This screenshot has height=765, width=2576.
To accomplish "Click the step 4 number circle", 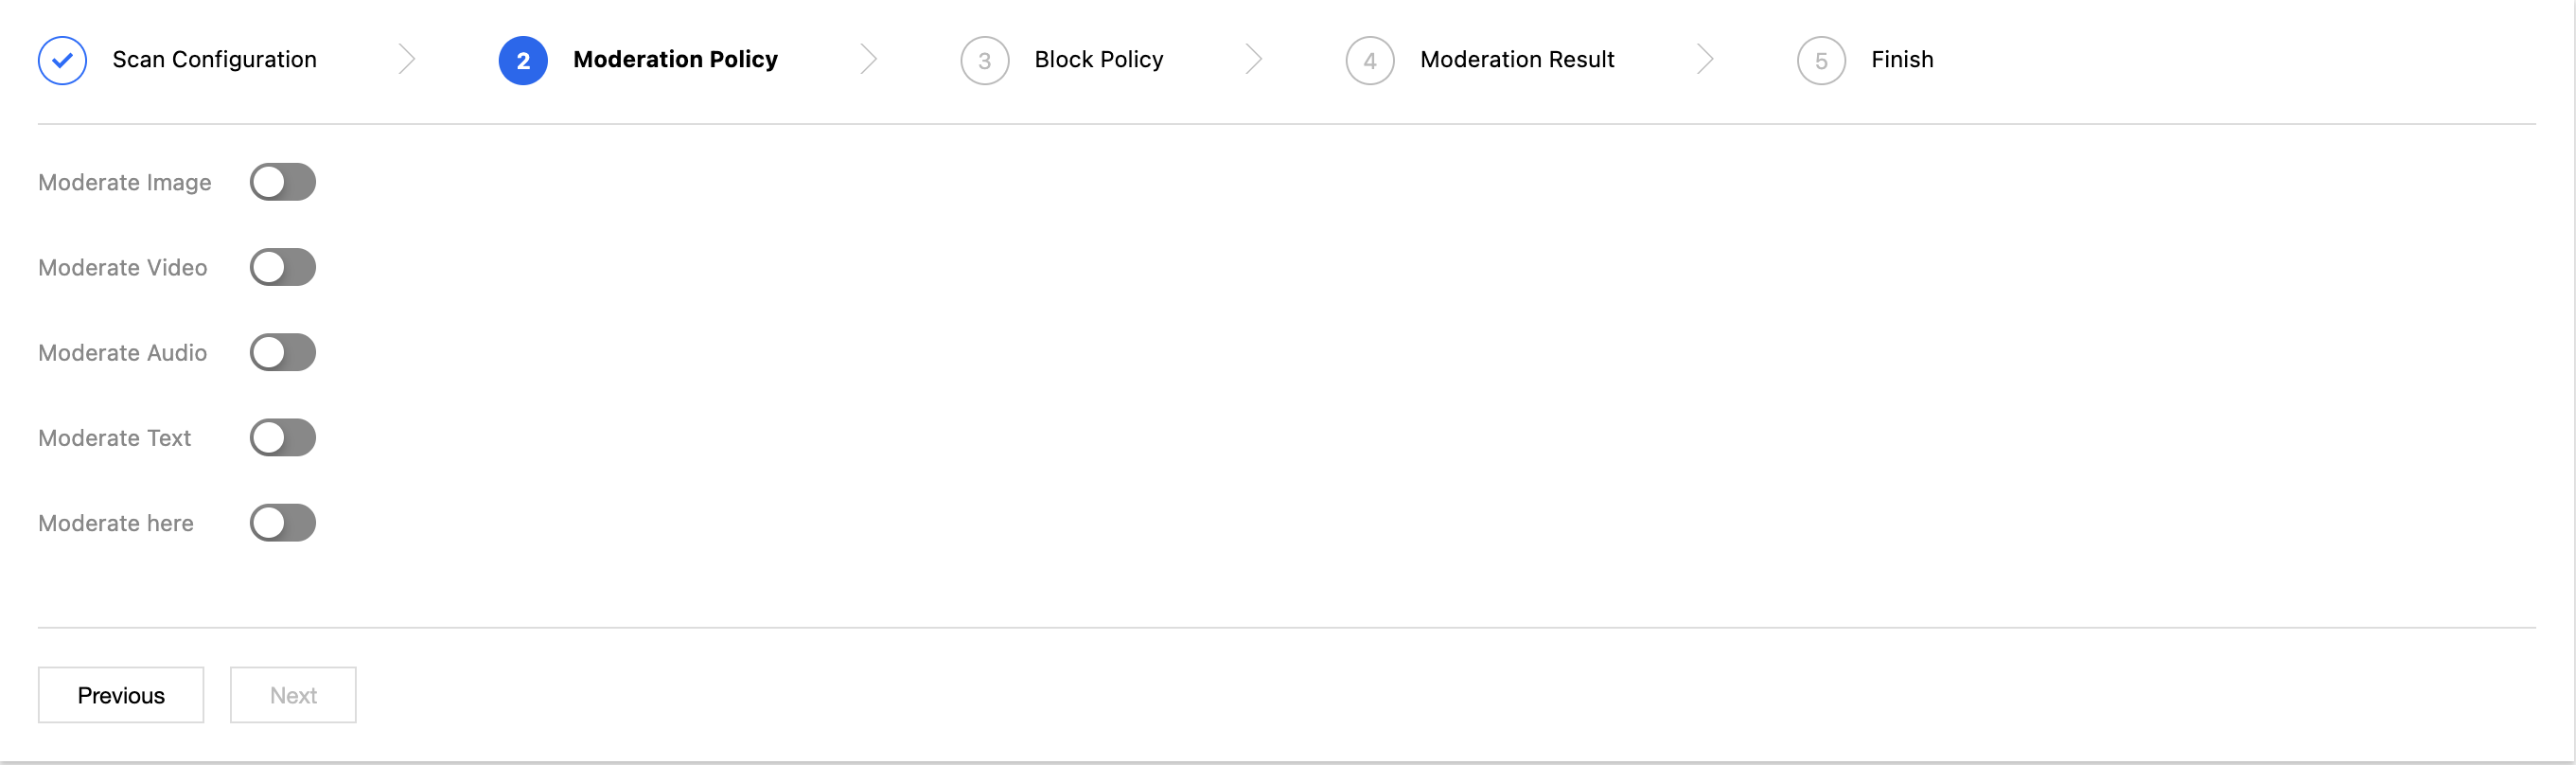I will tap(1369, 60).
